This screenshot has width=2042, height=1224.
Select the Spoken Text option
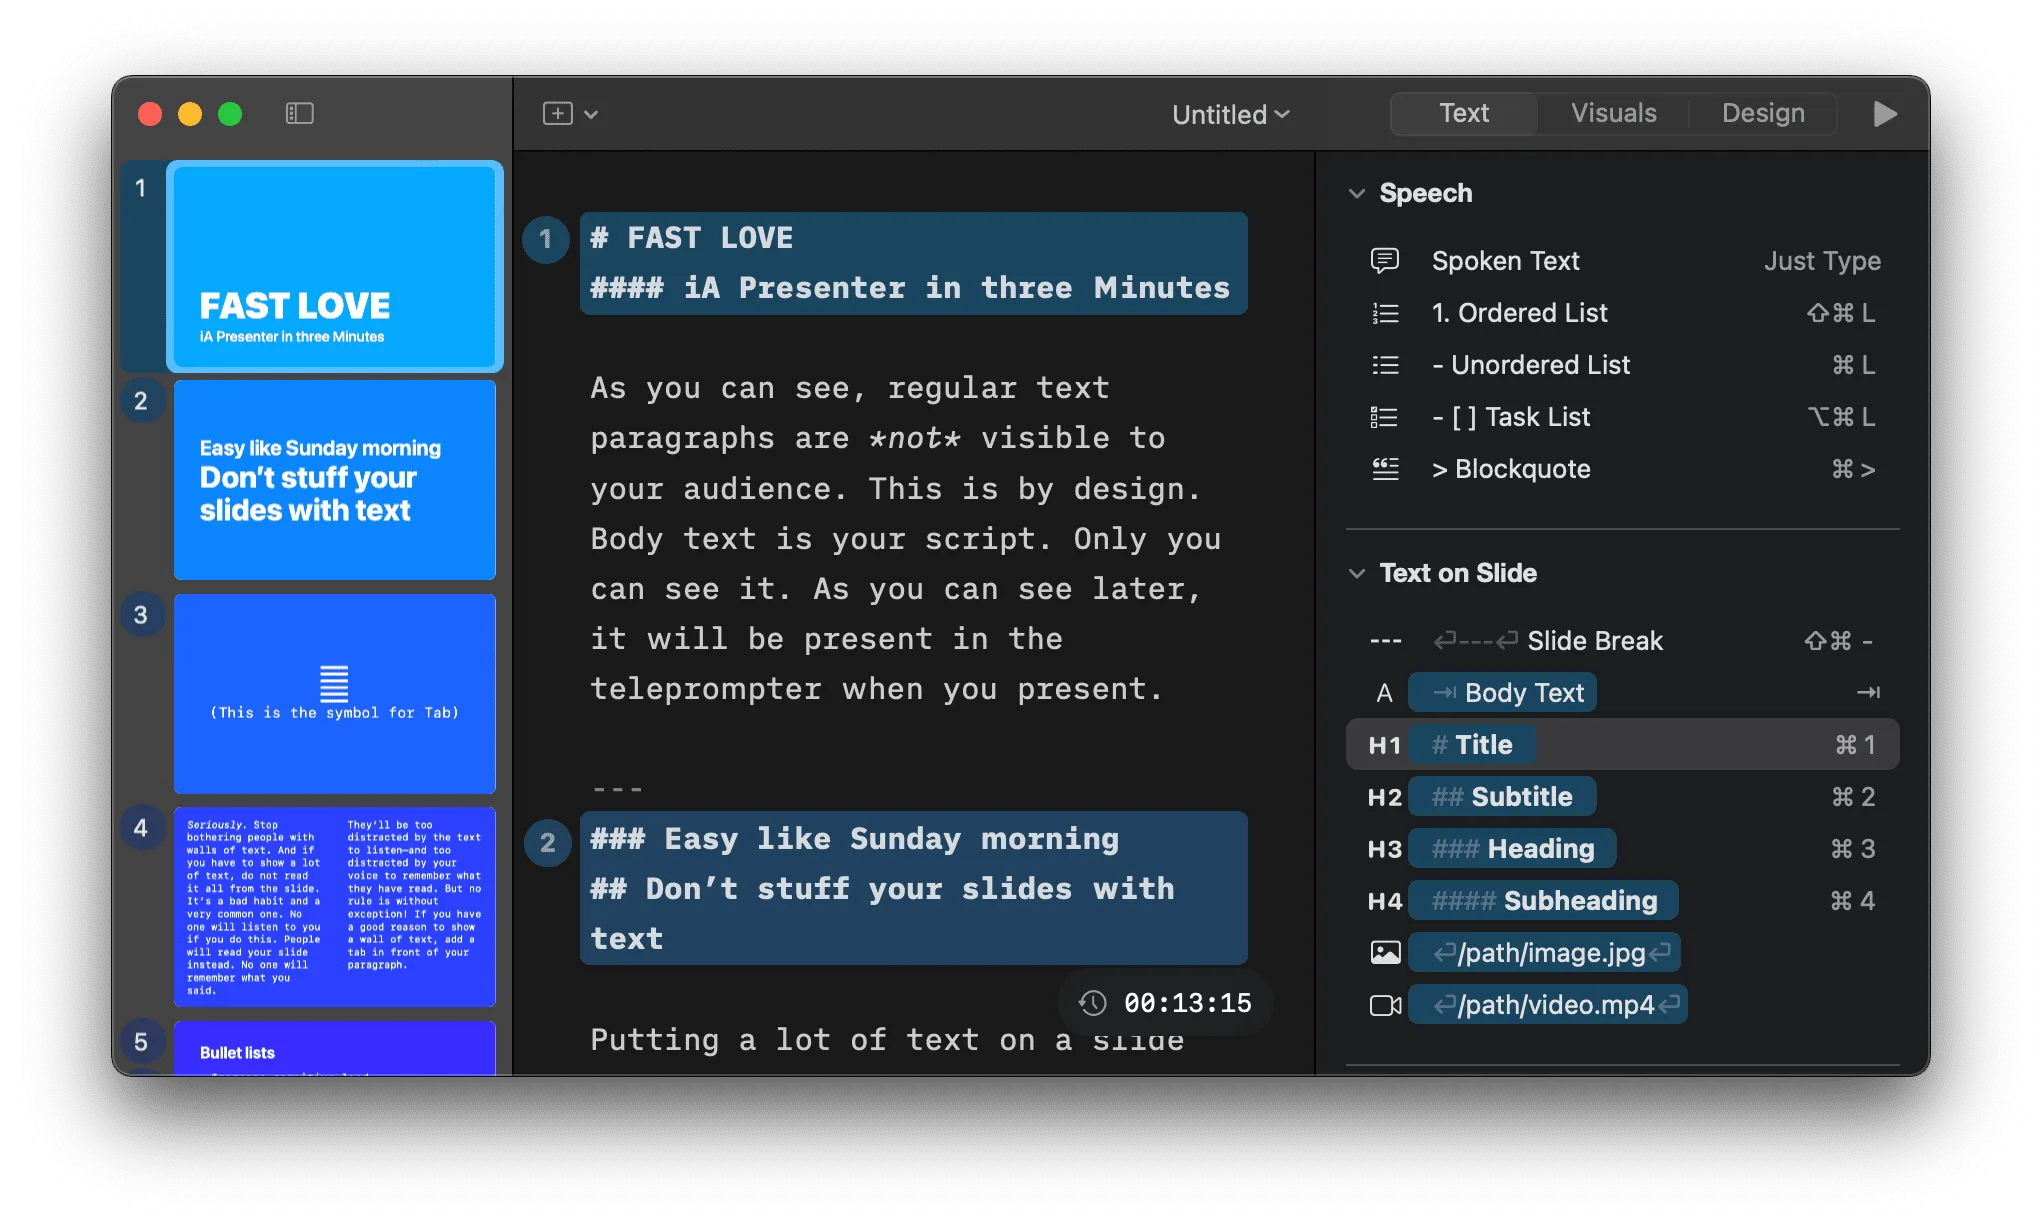click(x=1622, y=261)
